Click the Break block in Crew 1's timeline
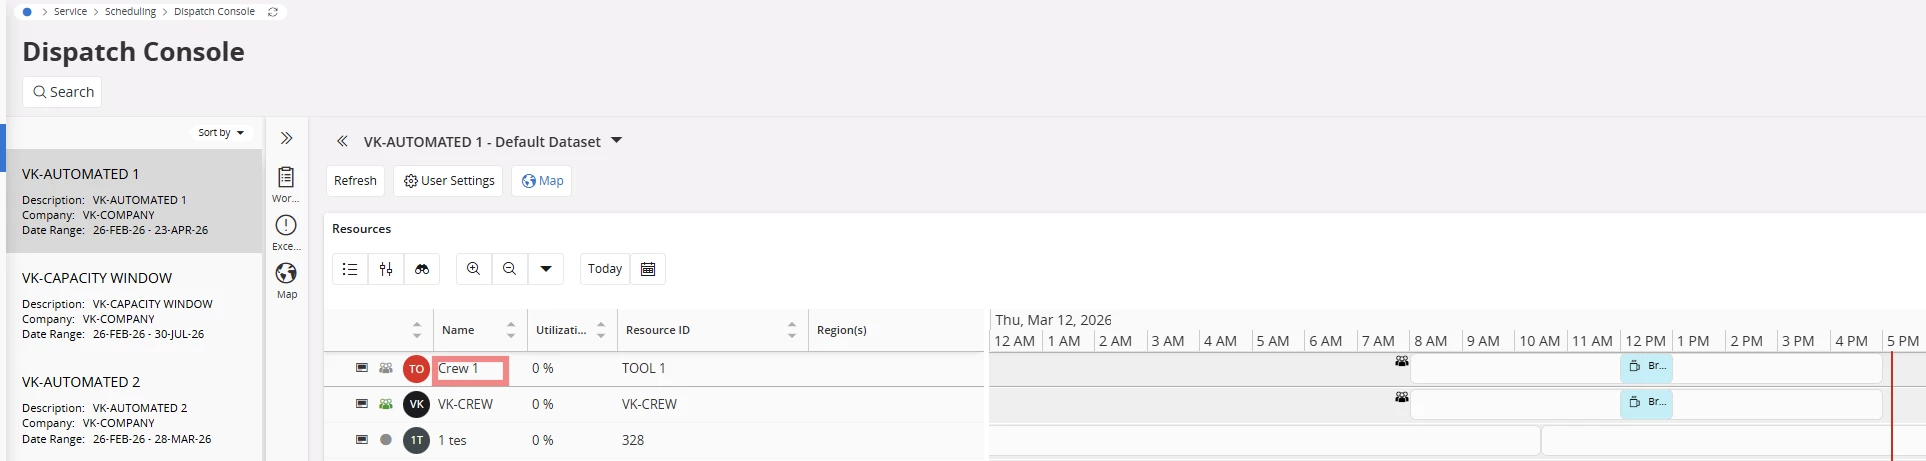The width and height of the screenshot is (1926, 461). [1646, 367]
